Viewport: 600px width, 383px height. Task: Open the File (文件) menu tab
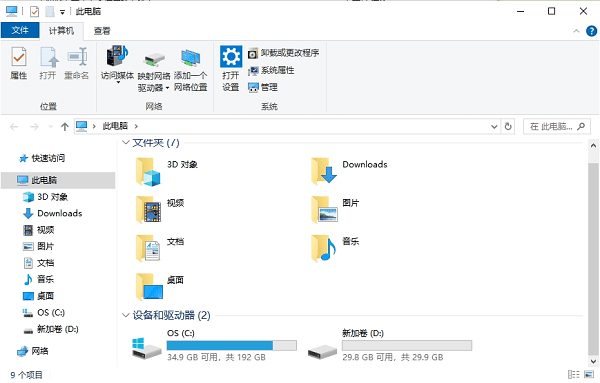pos(20,30)
